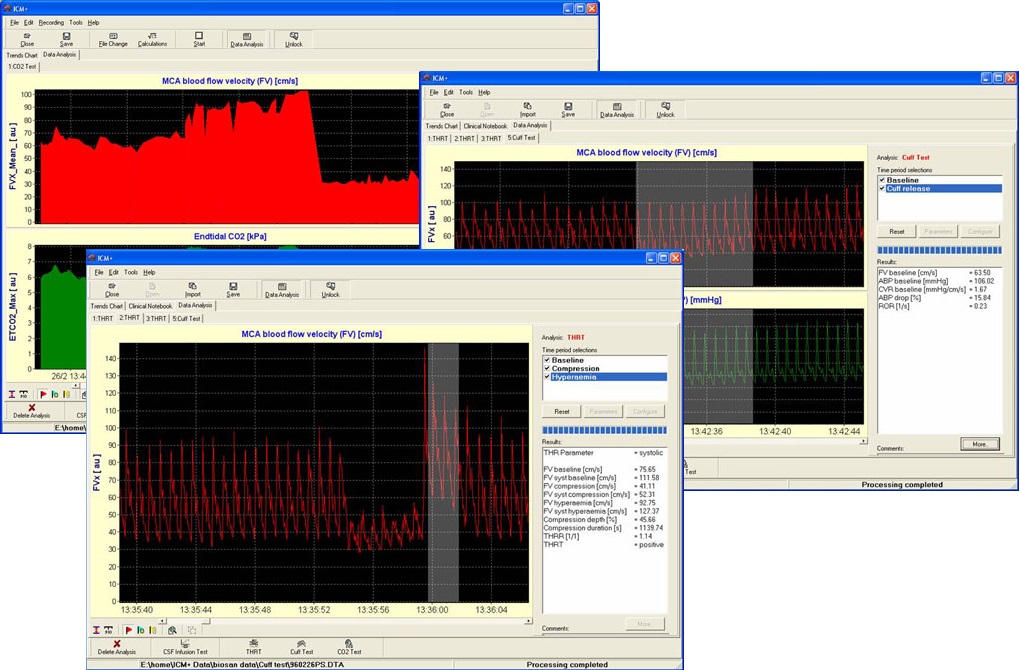Open the Tools menu in the Cuff Test window

tap(466, 92)
